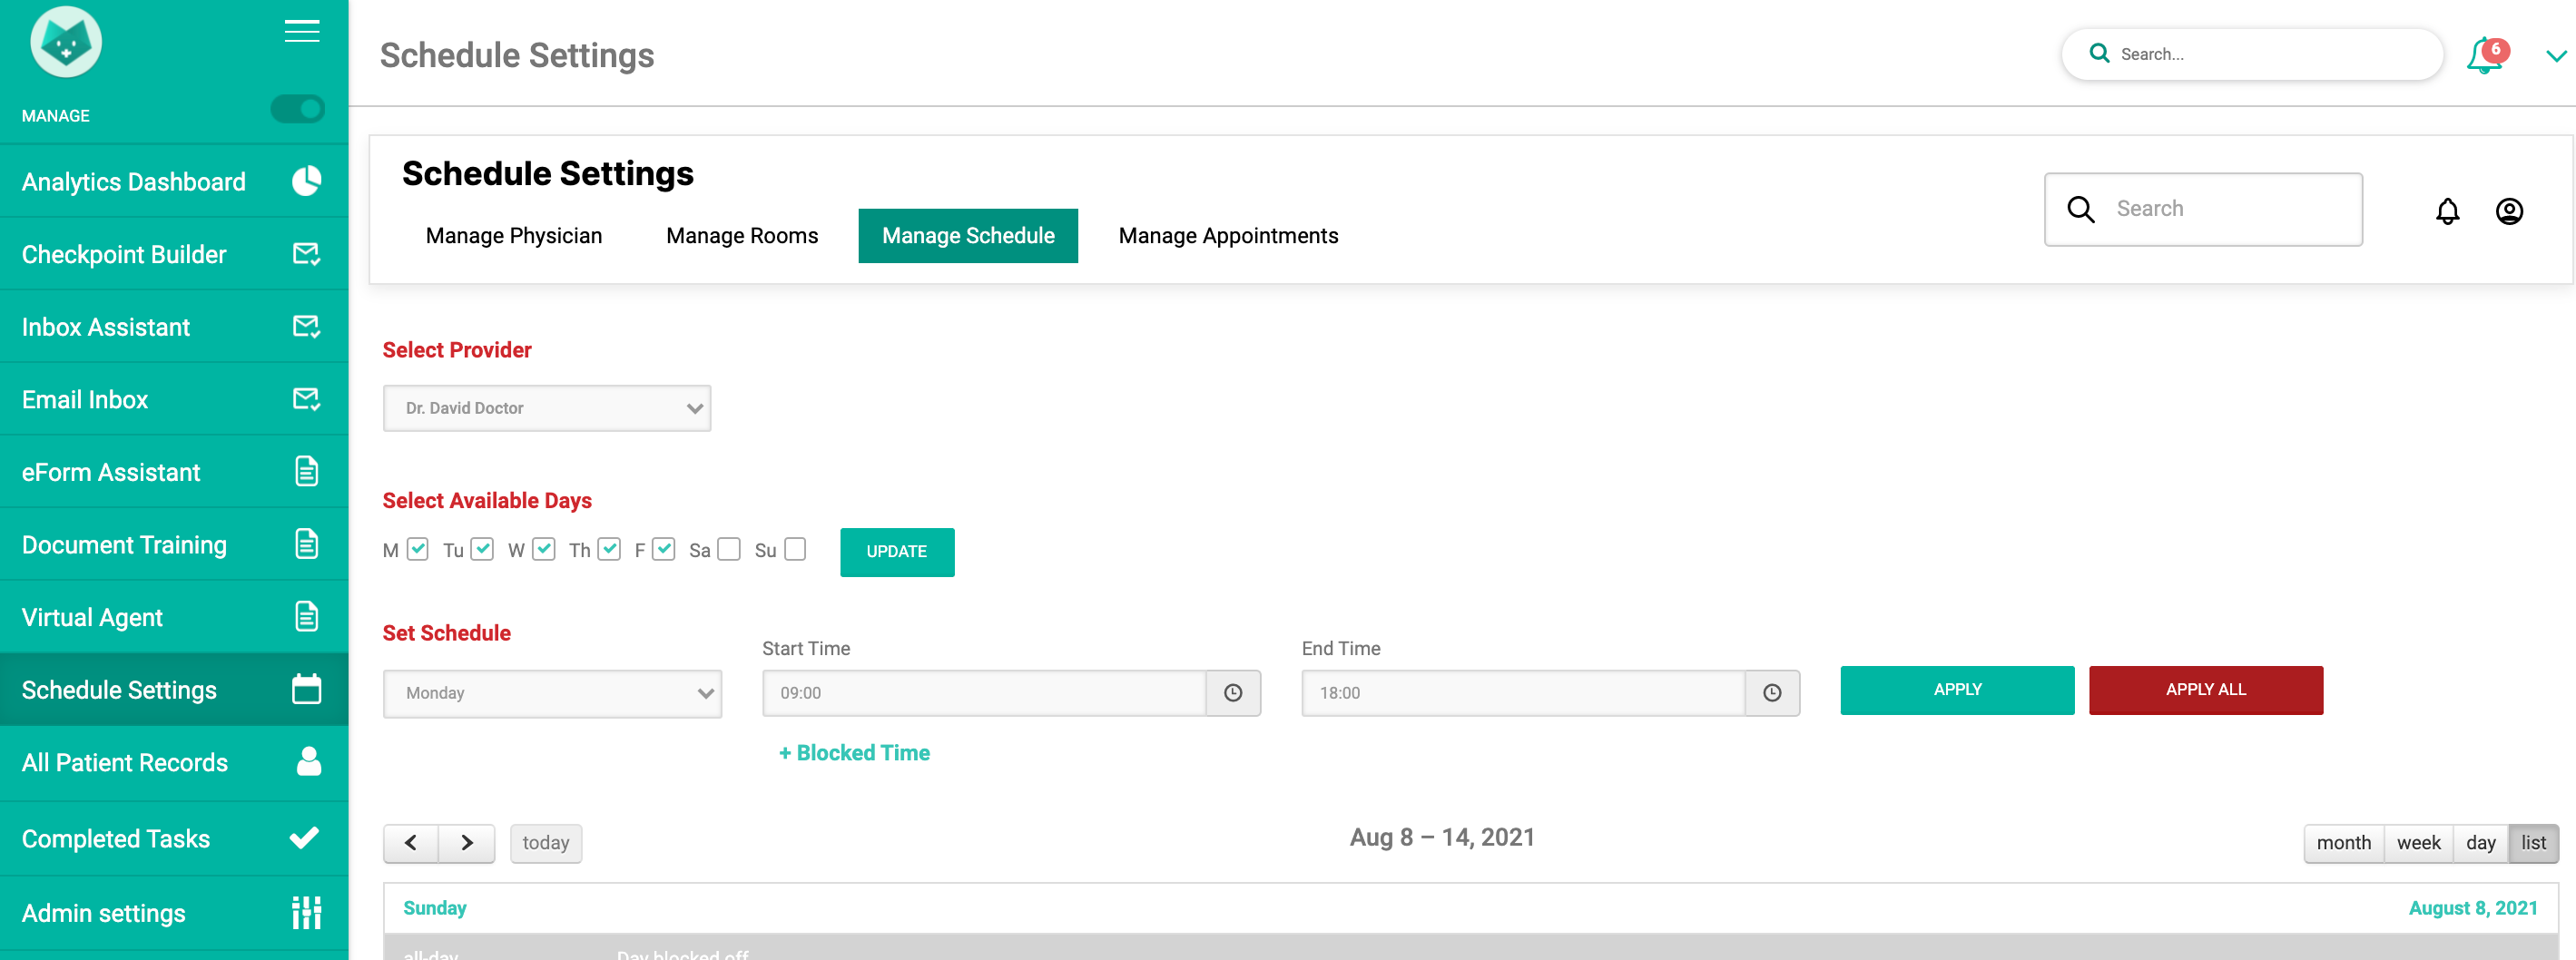2576x960 pixels.
Task: Collapse sidebar with hamburger menu icon
Action: coord(302,31)
